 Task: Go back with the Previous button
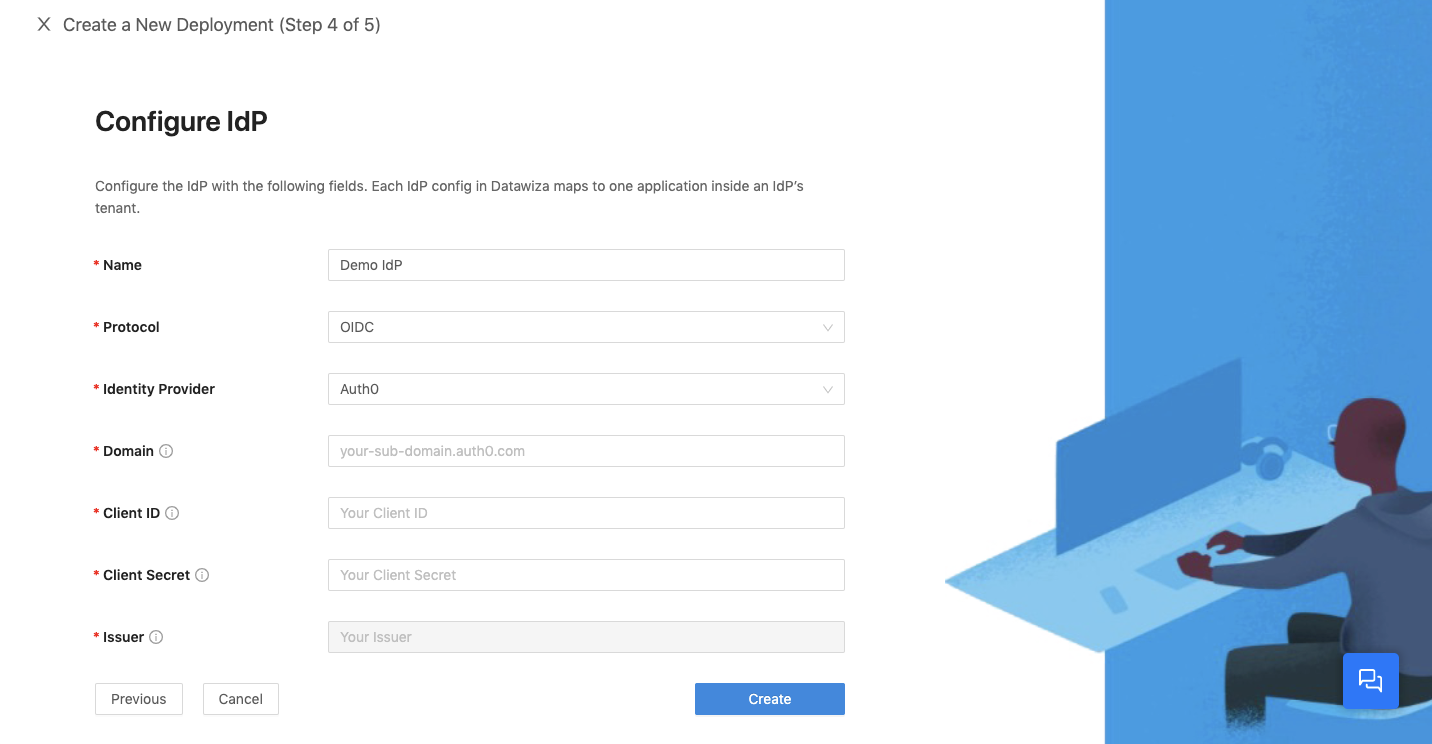139,699
